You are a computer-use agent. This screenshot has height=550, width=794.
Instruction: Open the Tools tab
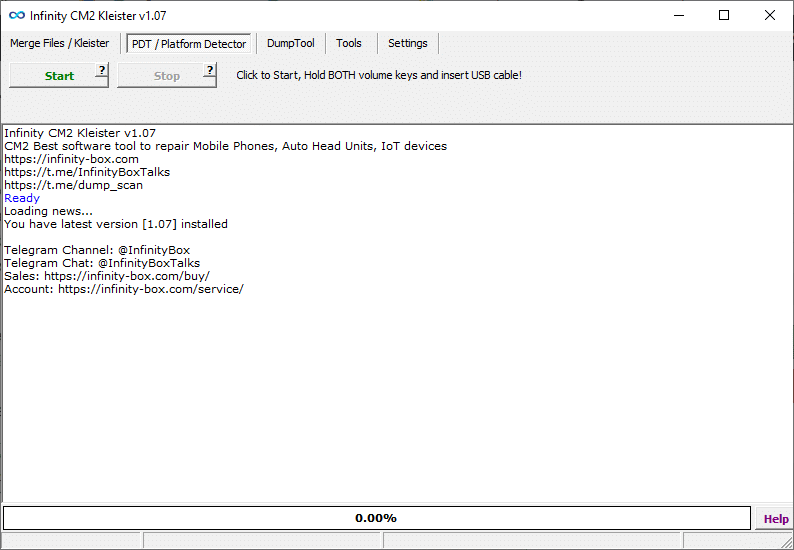tap(348, 43)
